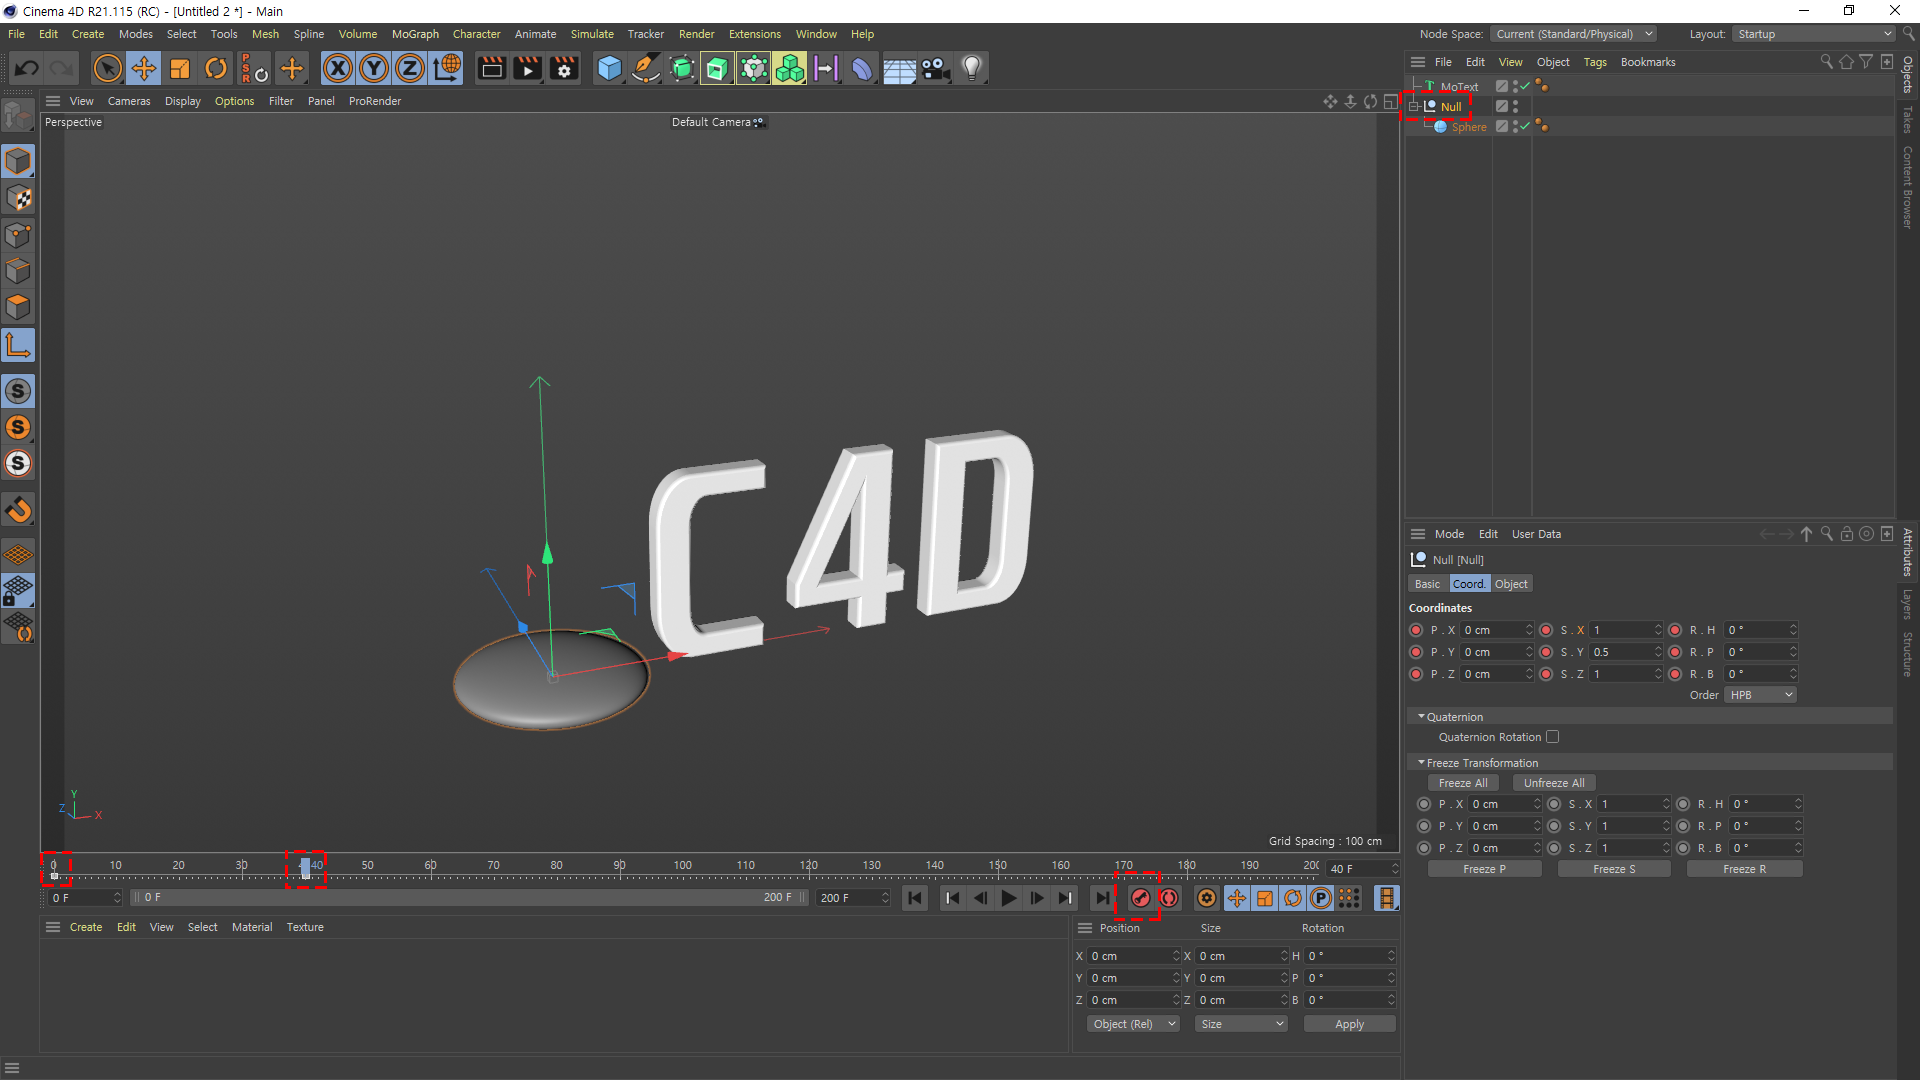Click the Record Active Objects button
The width and height of the screenshot is (1920, 1080).
(x=1140, y=898)
